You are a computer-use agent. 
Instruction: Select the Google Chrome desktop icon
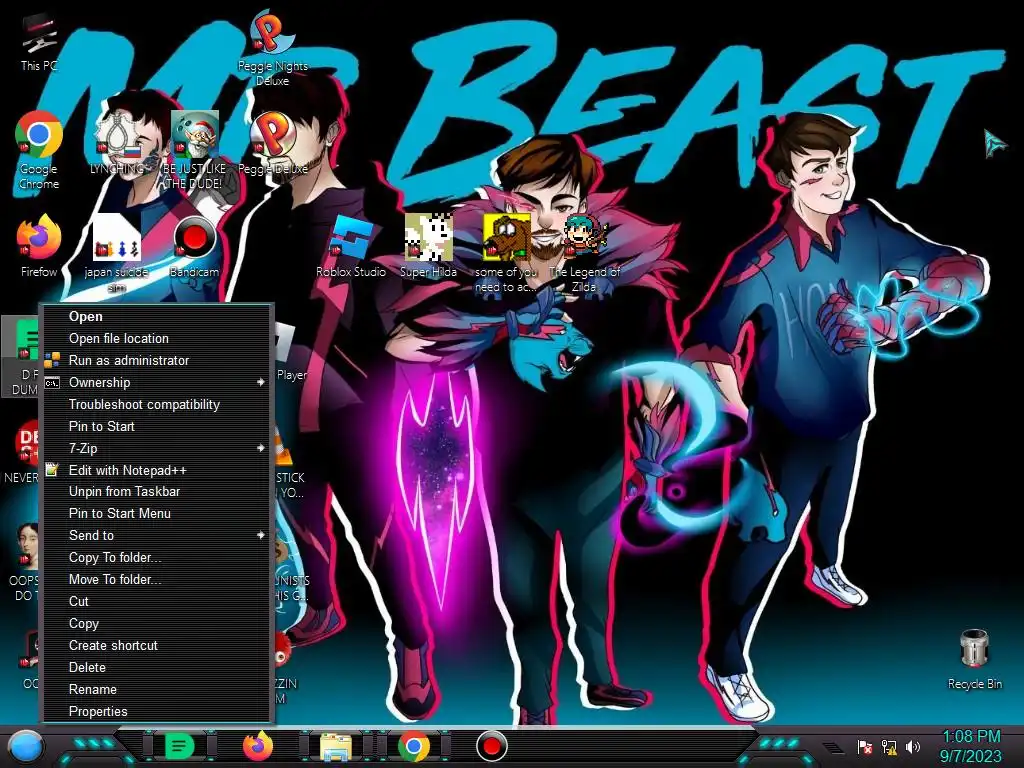click(x=39, y=152)
